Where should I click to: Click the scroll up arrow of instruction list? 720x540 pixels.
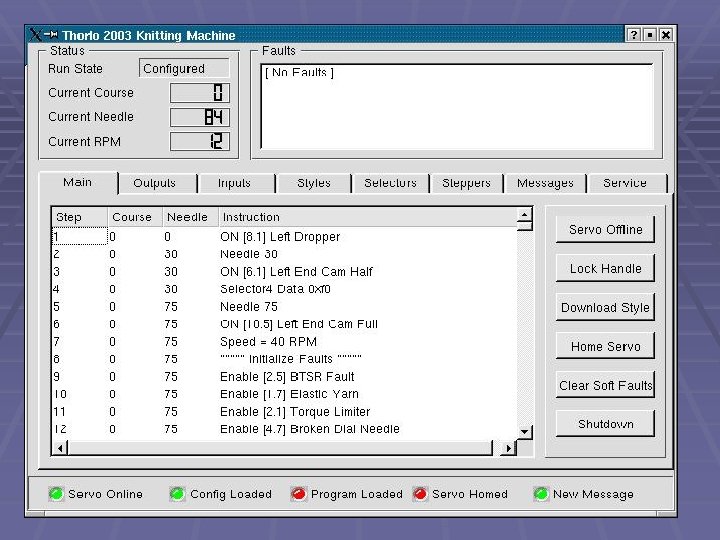524,215
